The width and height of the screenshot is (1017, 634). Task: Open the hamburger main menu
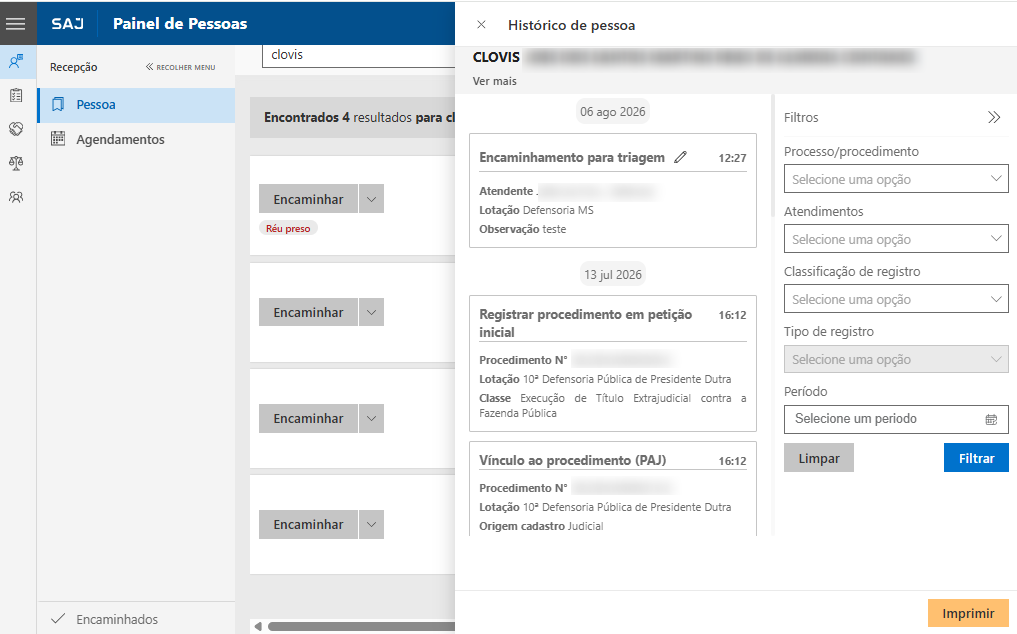16,23
